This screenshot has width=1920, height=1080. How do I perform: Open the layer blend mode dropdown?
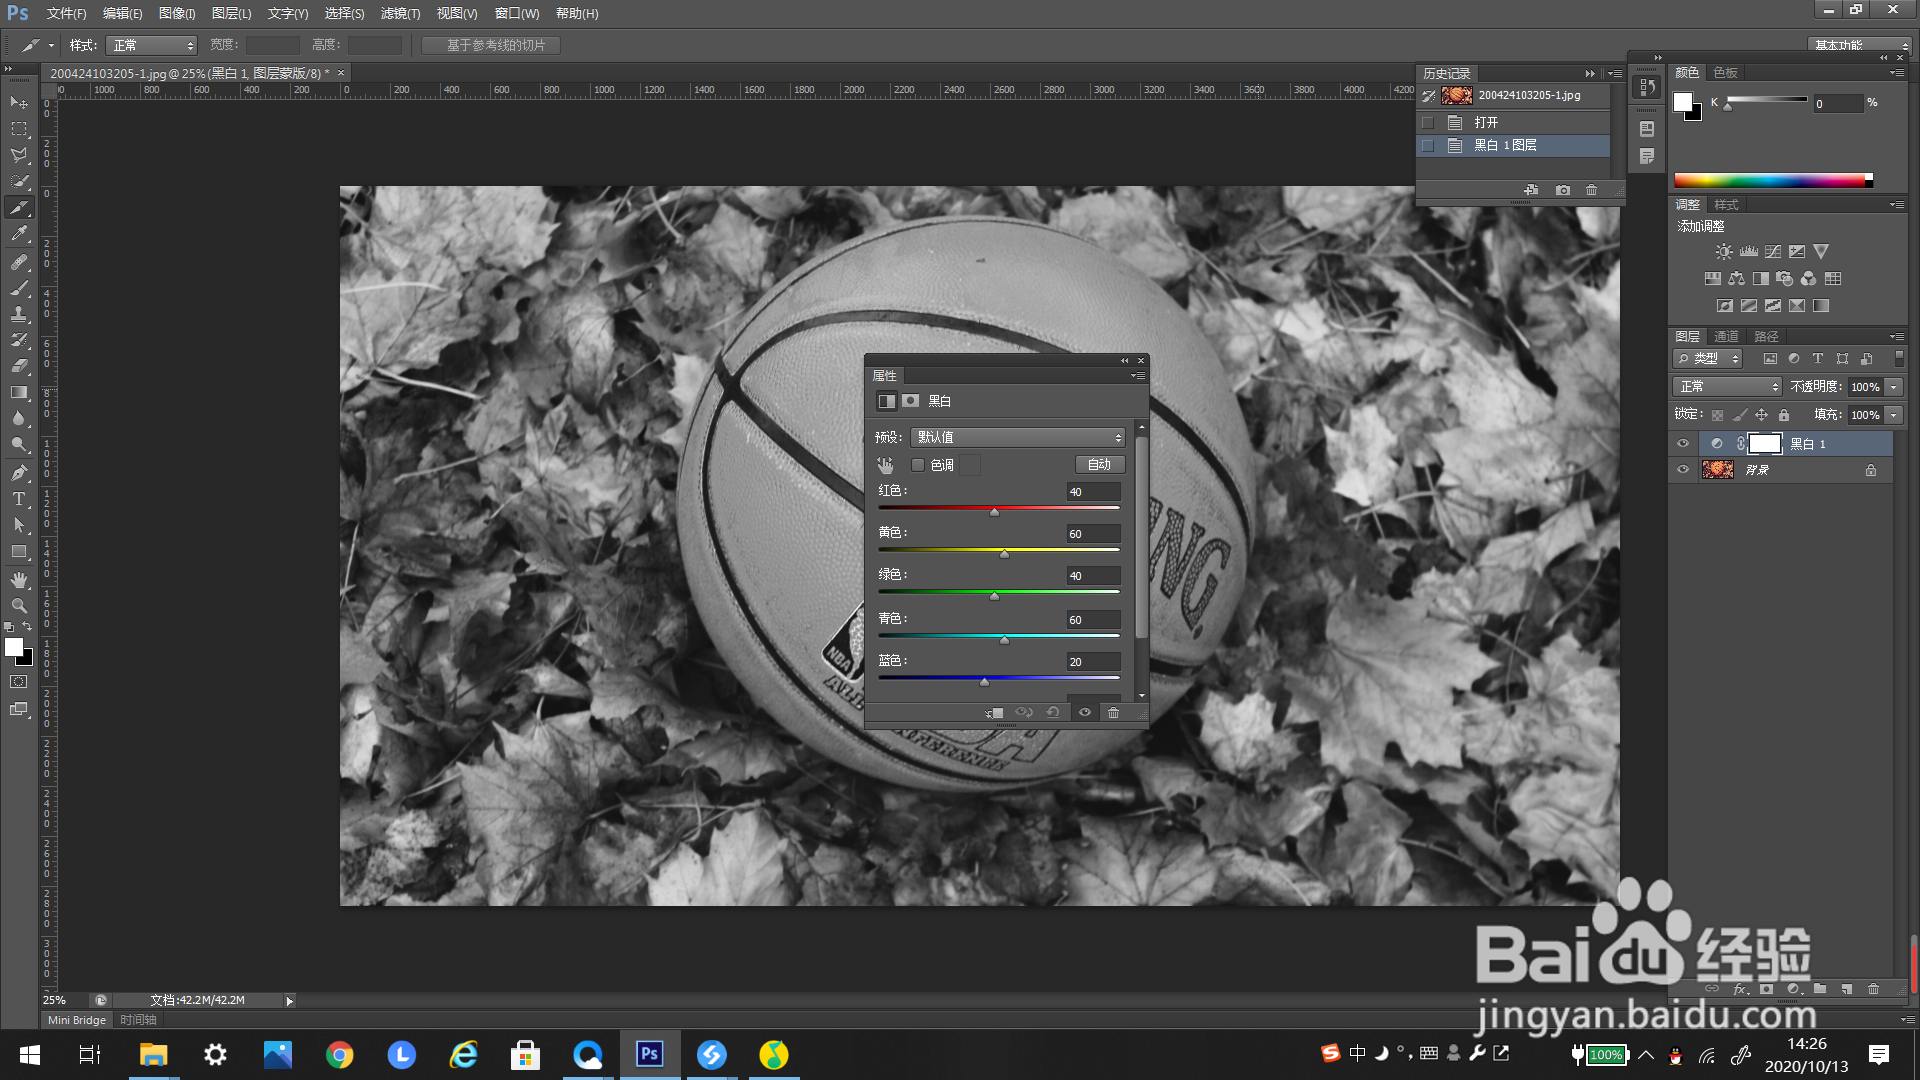(1727, 387)
